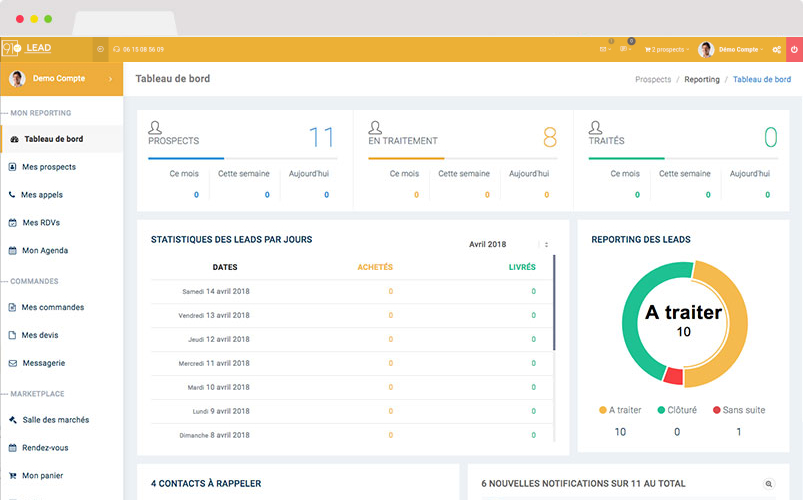
Task: Toggle the 'A traiter' legend item
Action: click(620, 410)
